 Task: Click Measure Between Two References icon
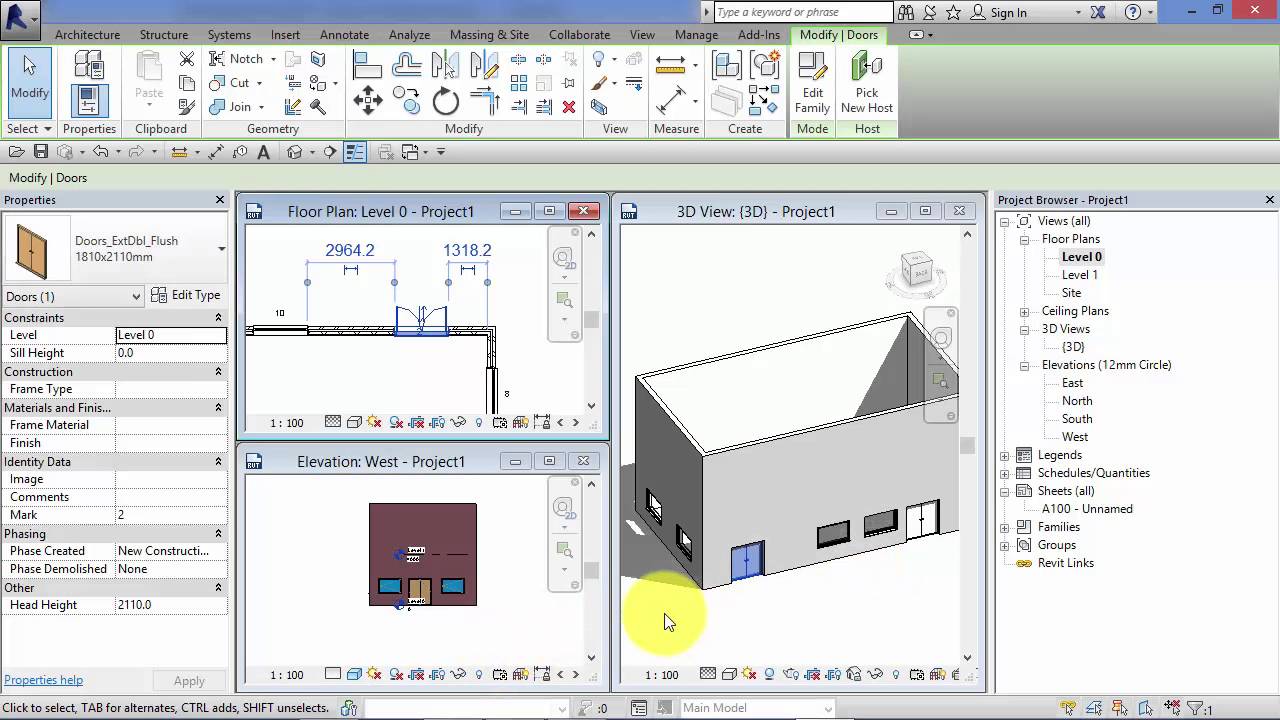(x=670, y=66)
